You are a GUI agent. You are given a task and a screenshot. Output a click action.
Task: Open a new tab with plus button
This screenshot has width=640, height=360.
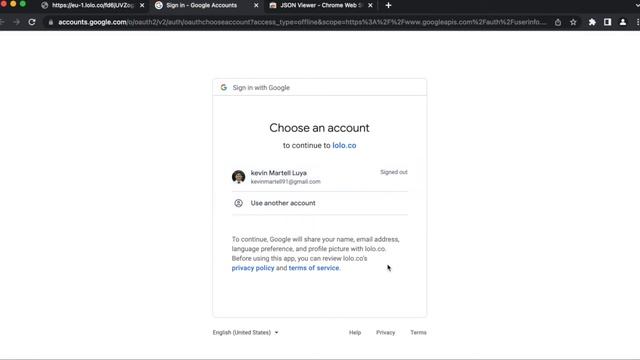coord(388,5)
